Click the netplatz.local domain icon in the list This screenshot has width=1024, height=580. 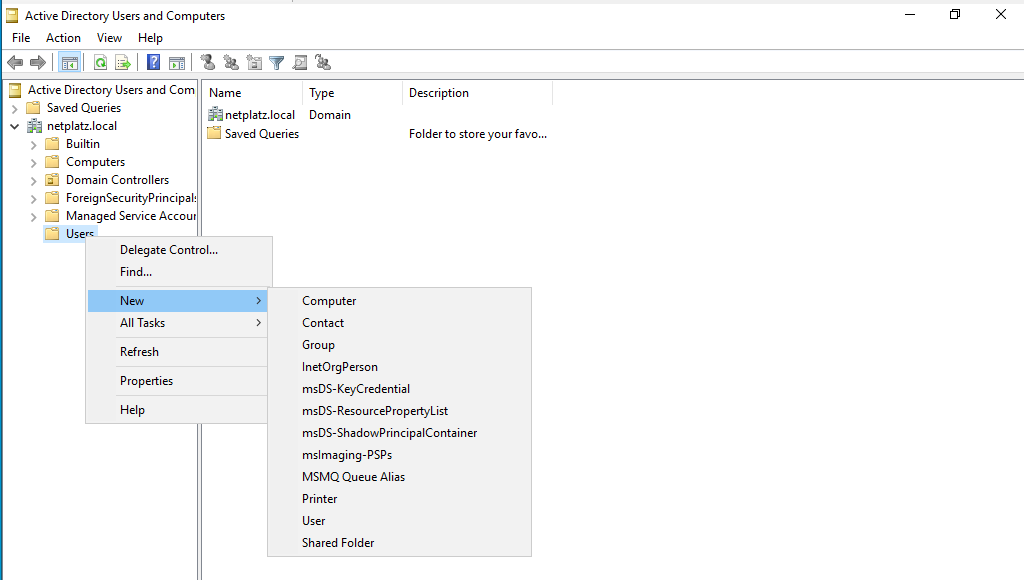[x=215, y=115]
